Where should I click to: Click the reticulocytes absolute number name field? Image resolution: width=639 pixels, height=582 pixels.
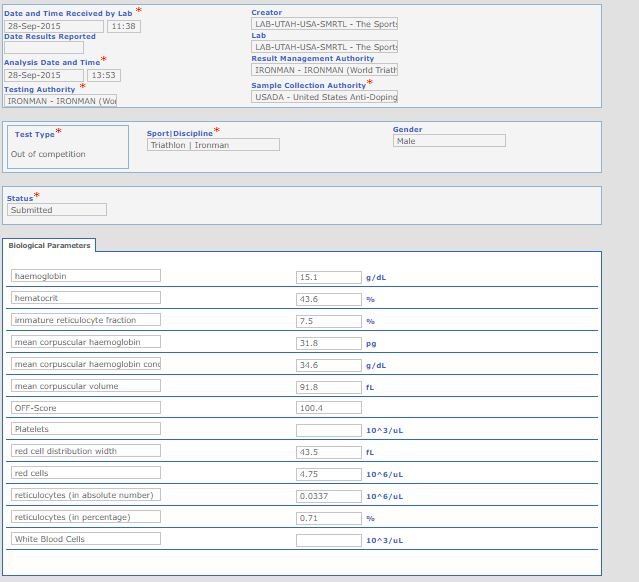coord(86,495)
